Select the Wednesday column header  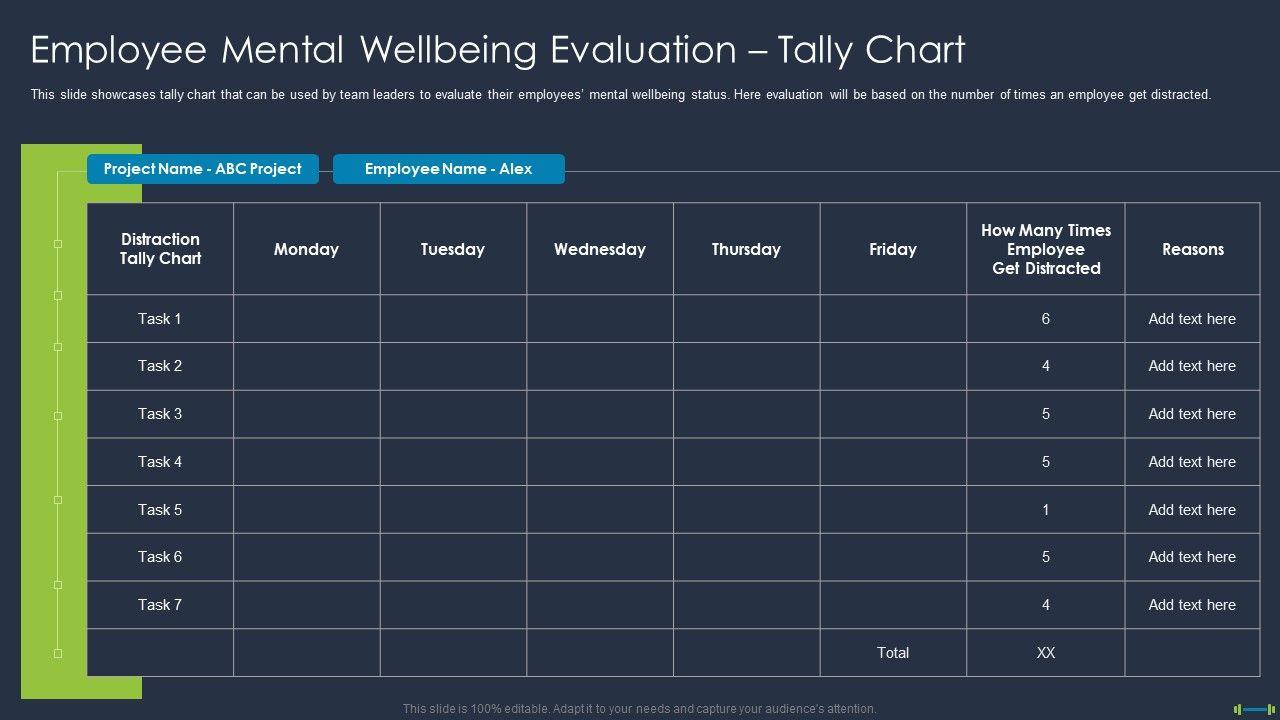[x=599, y=249]
